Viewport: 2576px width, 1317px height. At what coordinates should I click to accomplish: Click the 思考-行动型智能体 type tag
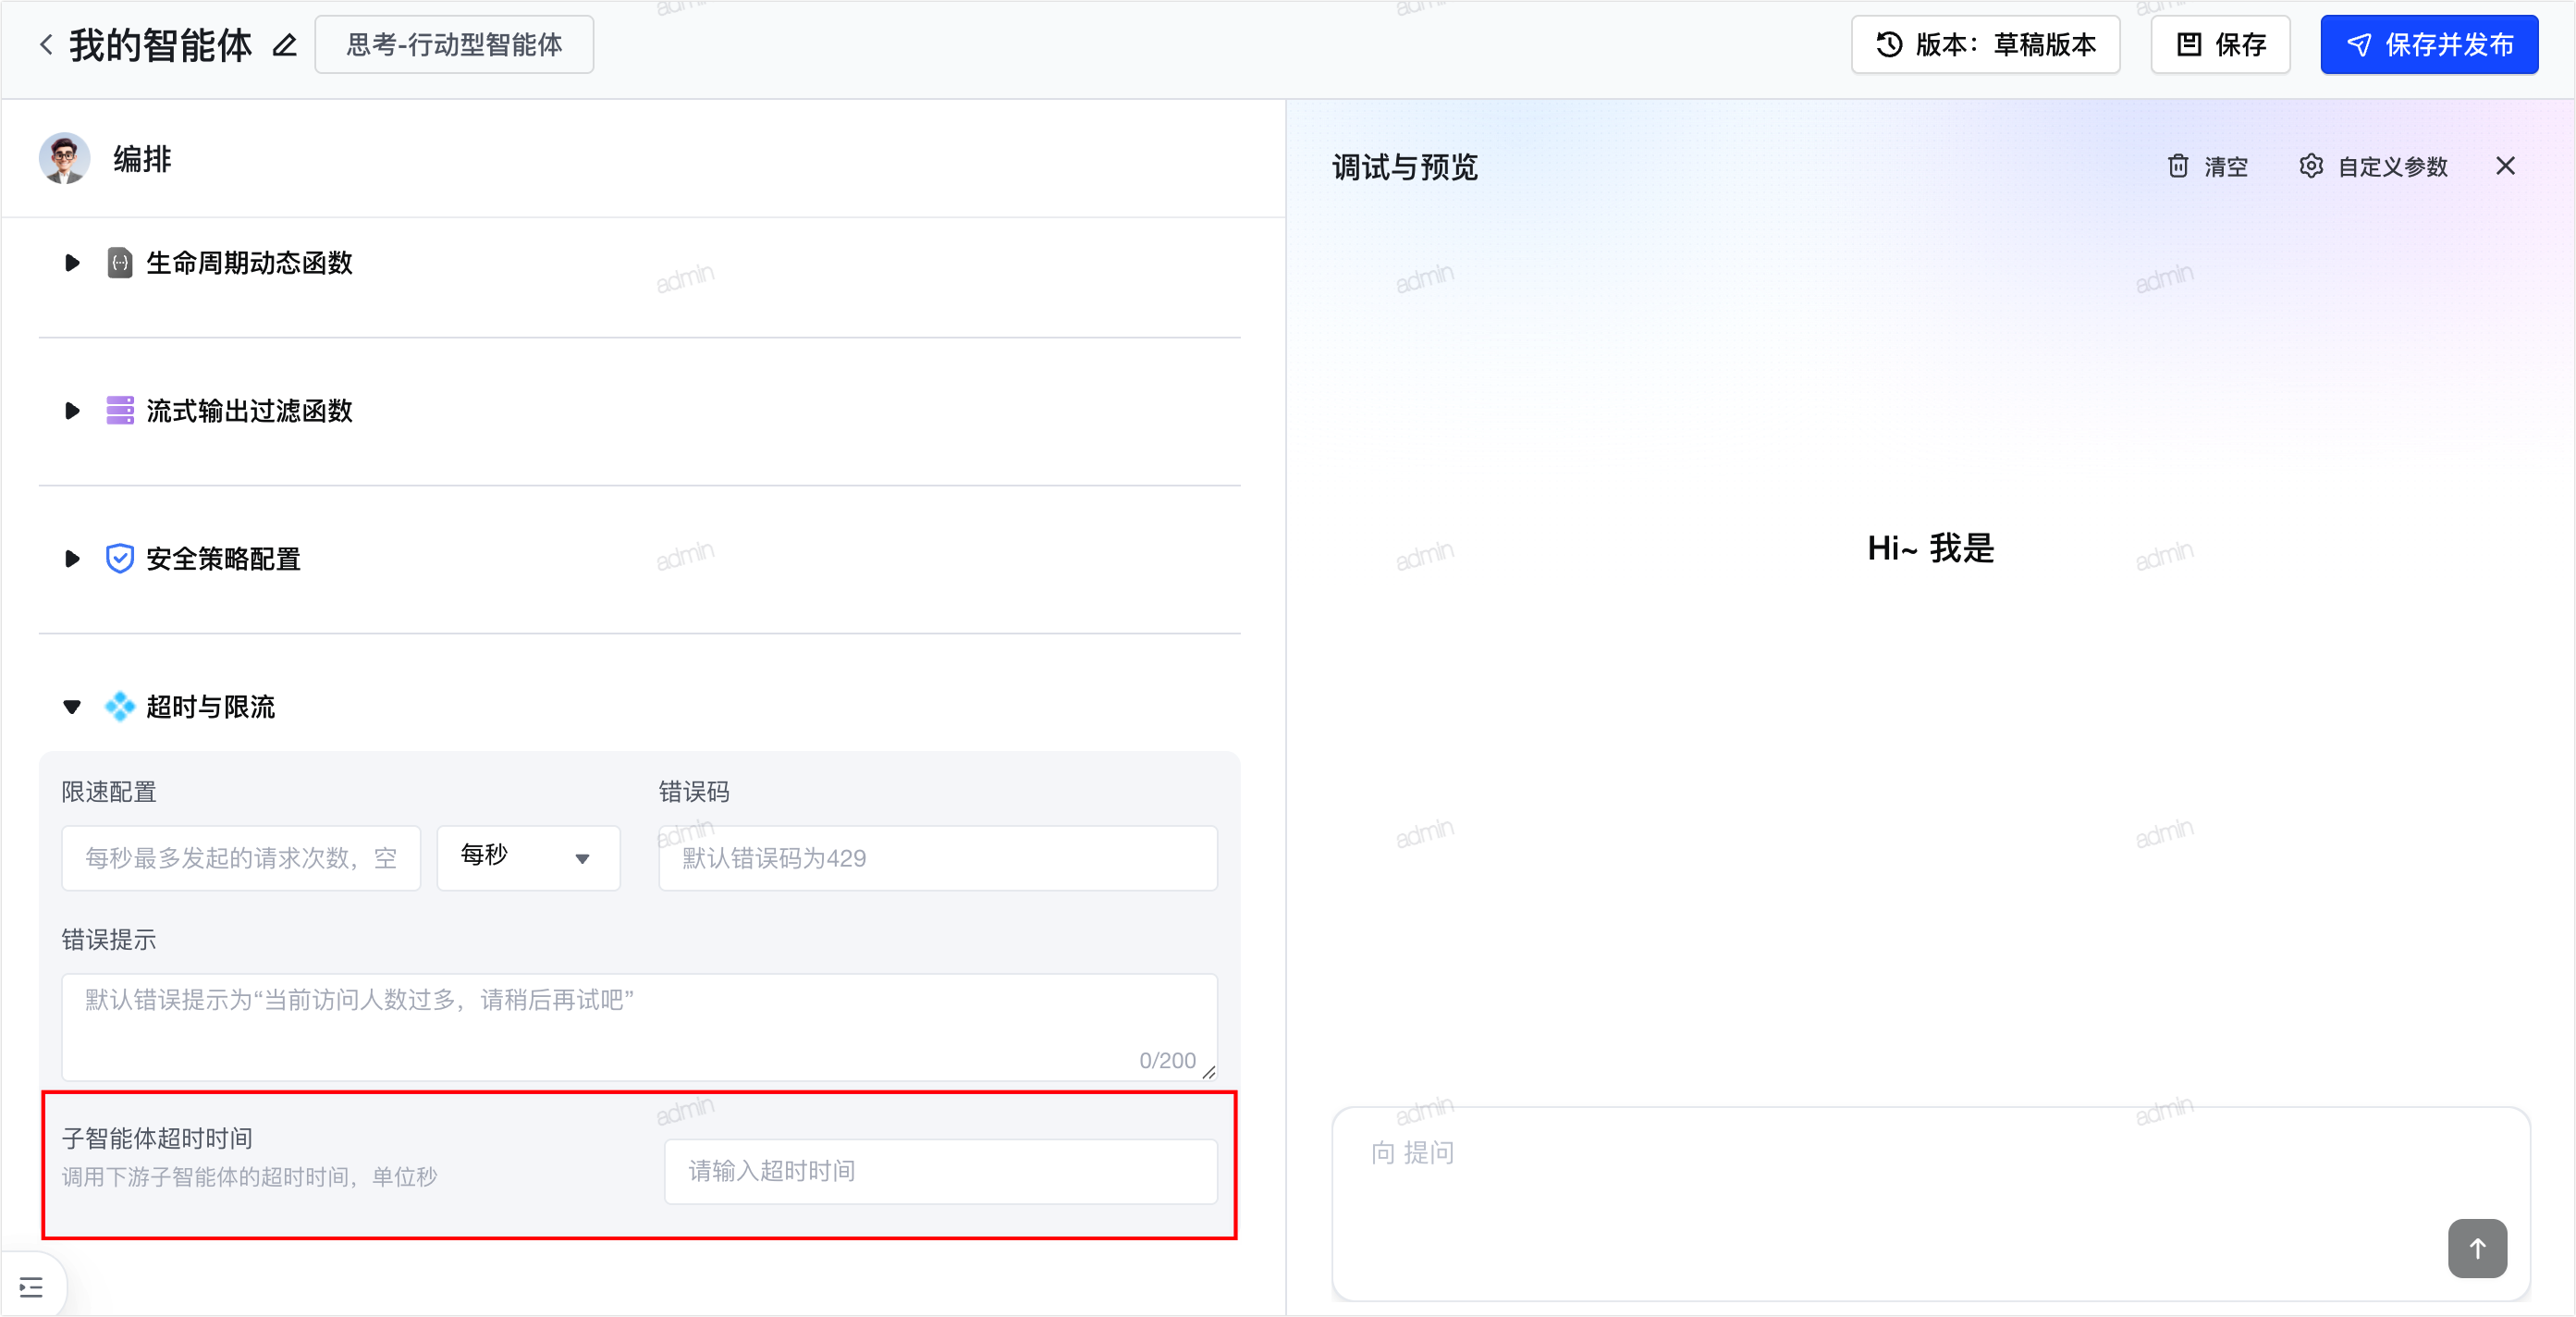(x=454, y=45)
